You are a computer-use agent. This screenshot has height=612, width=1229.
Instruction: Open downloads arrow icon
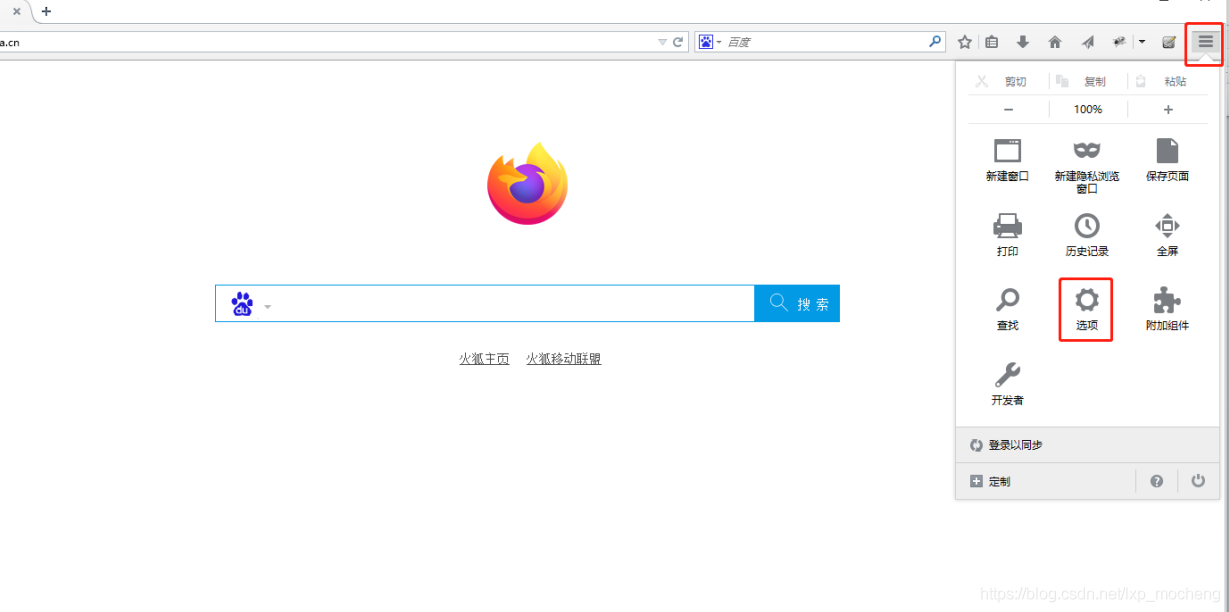point(1023,42)
